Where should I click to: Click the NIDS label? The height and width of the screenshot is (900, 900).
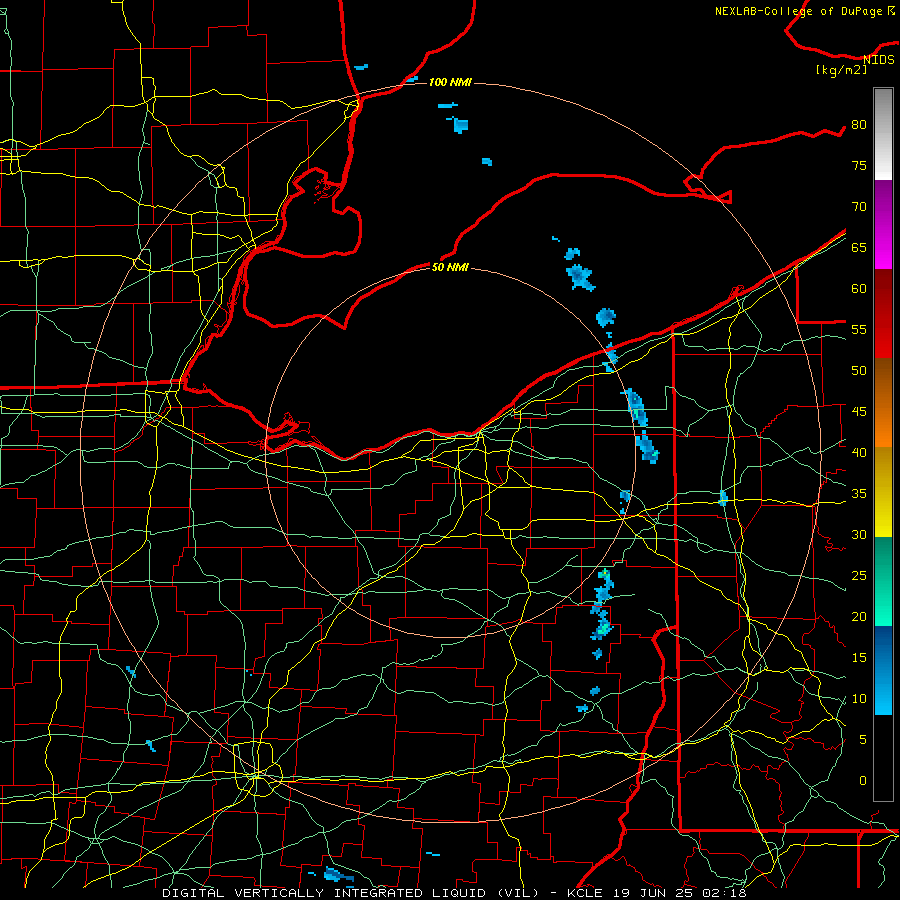pyautogui.click(x=878, y=59)
